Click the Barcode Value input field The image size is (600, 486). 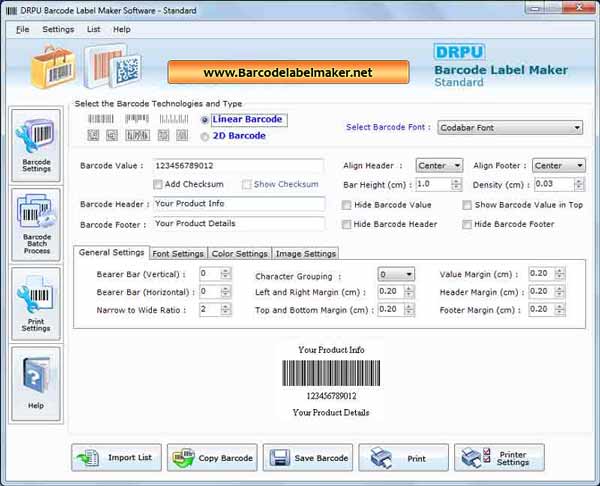(x=238, y=166)
